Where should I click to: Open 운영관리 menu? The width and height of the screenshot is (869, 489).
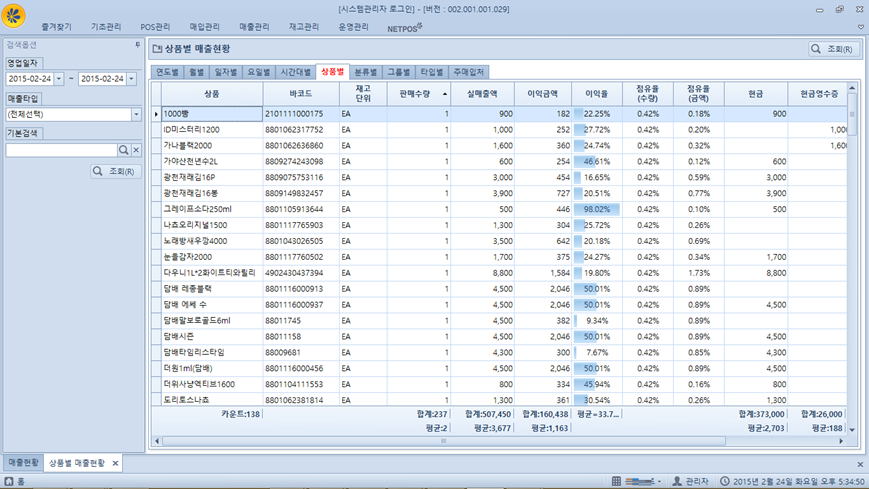[x=354, y=27]
